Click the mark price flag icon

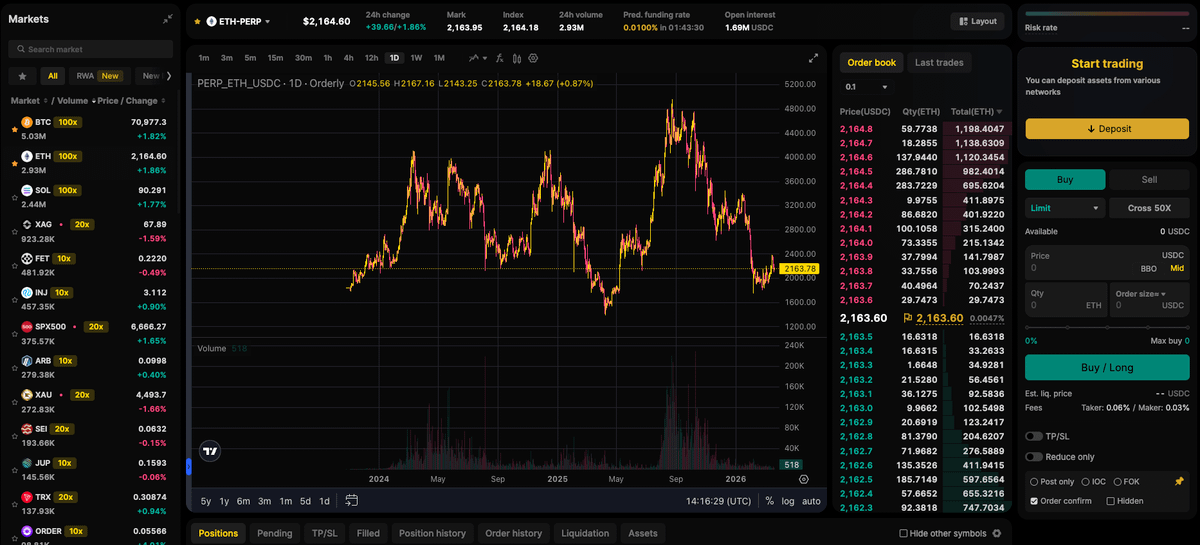tap(908, 318)
